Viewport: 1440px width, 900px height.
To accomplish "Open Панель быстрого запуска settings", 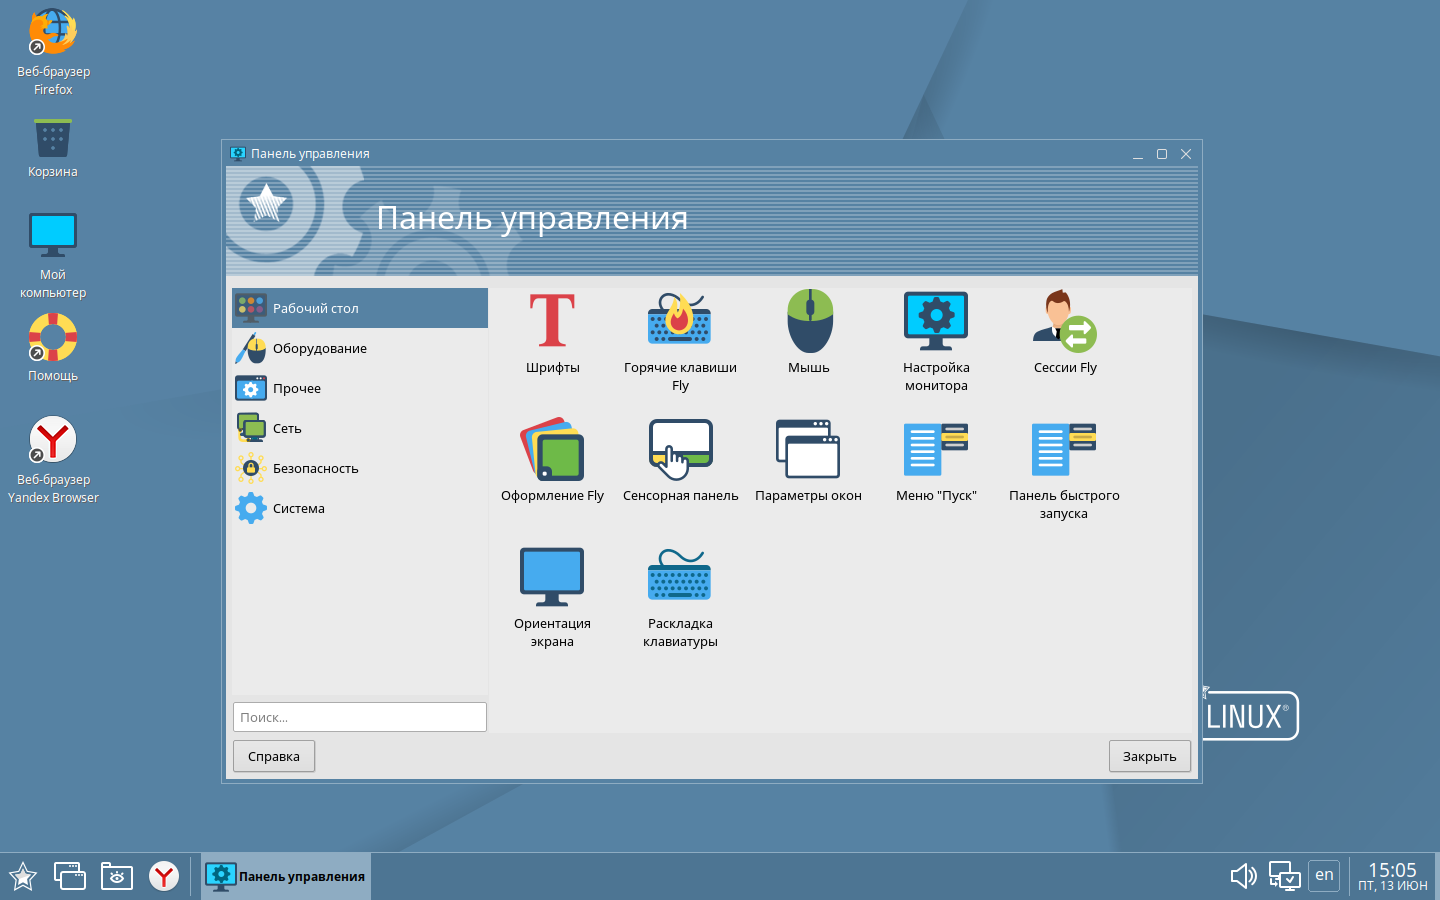I will (1064, 470).
